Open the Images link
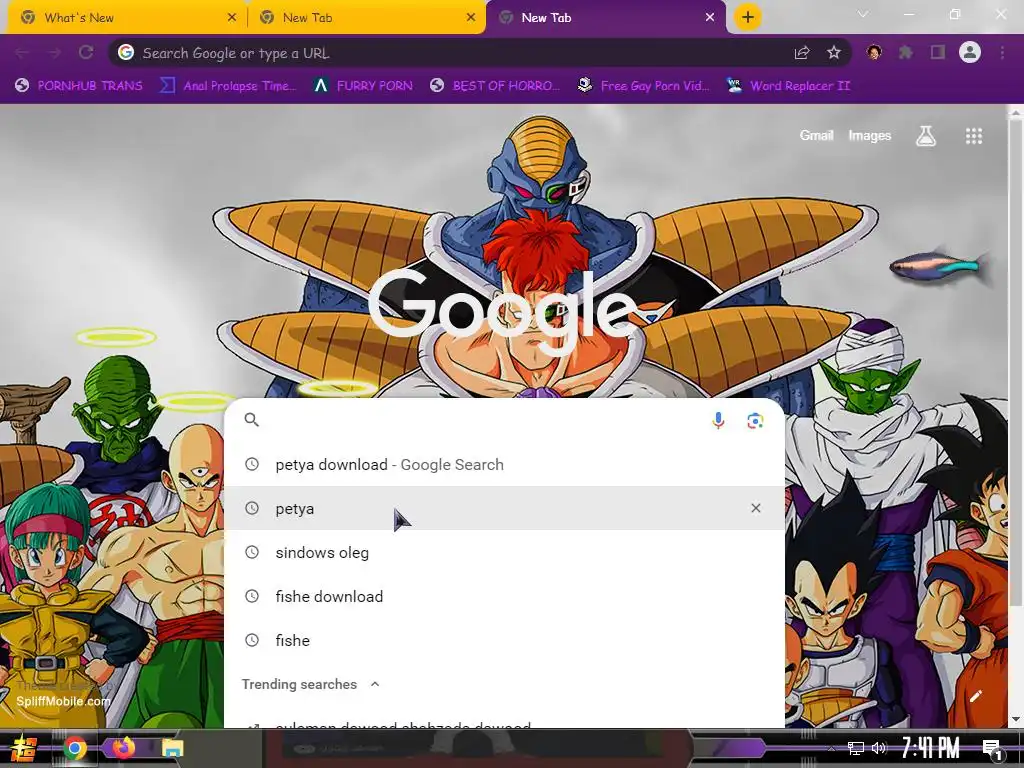1024x768 pixels. 869,135
